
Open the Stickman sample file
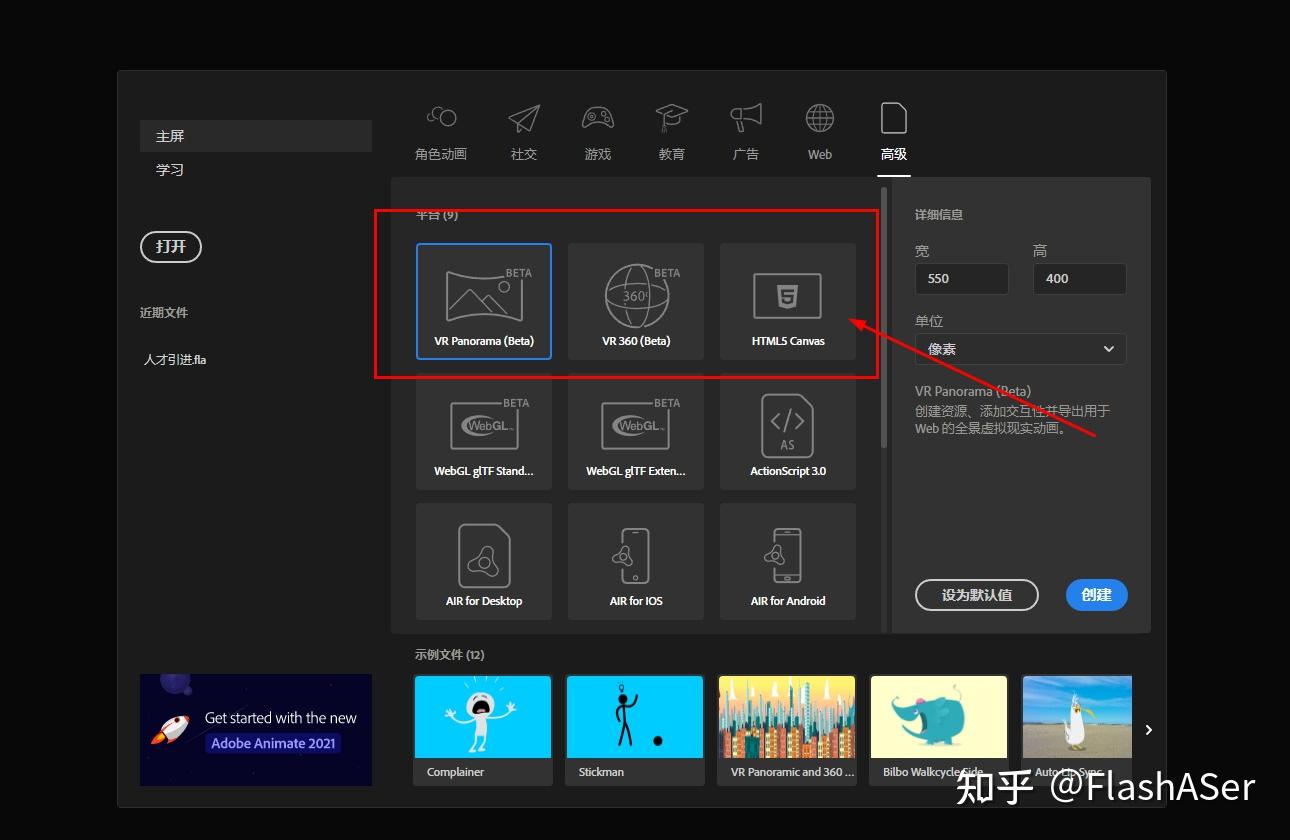pos(634,716)
